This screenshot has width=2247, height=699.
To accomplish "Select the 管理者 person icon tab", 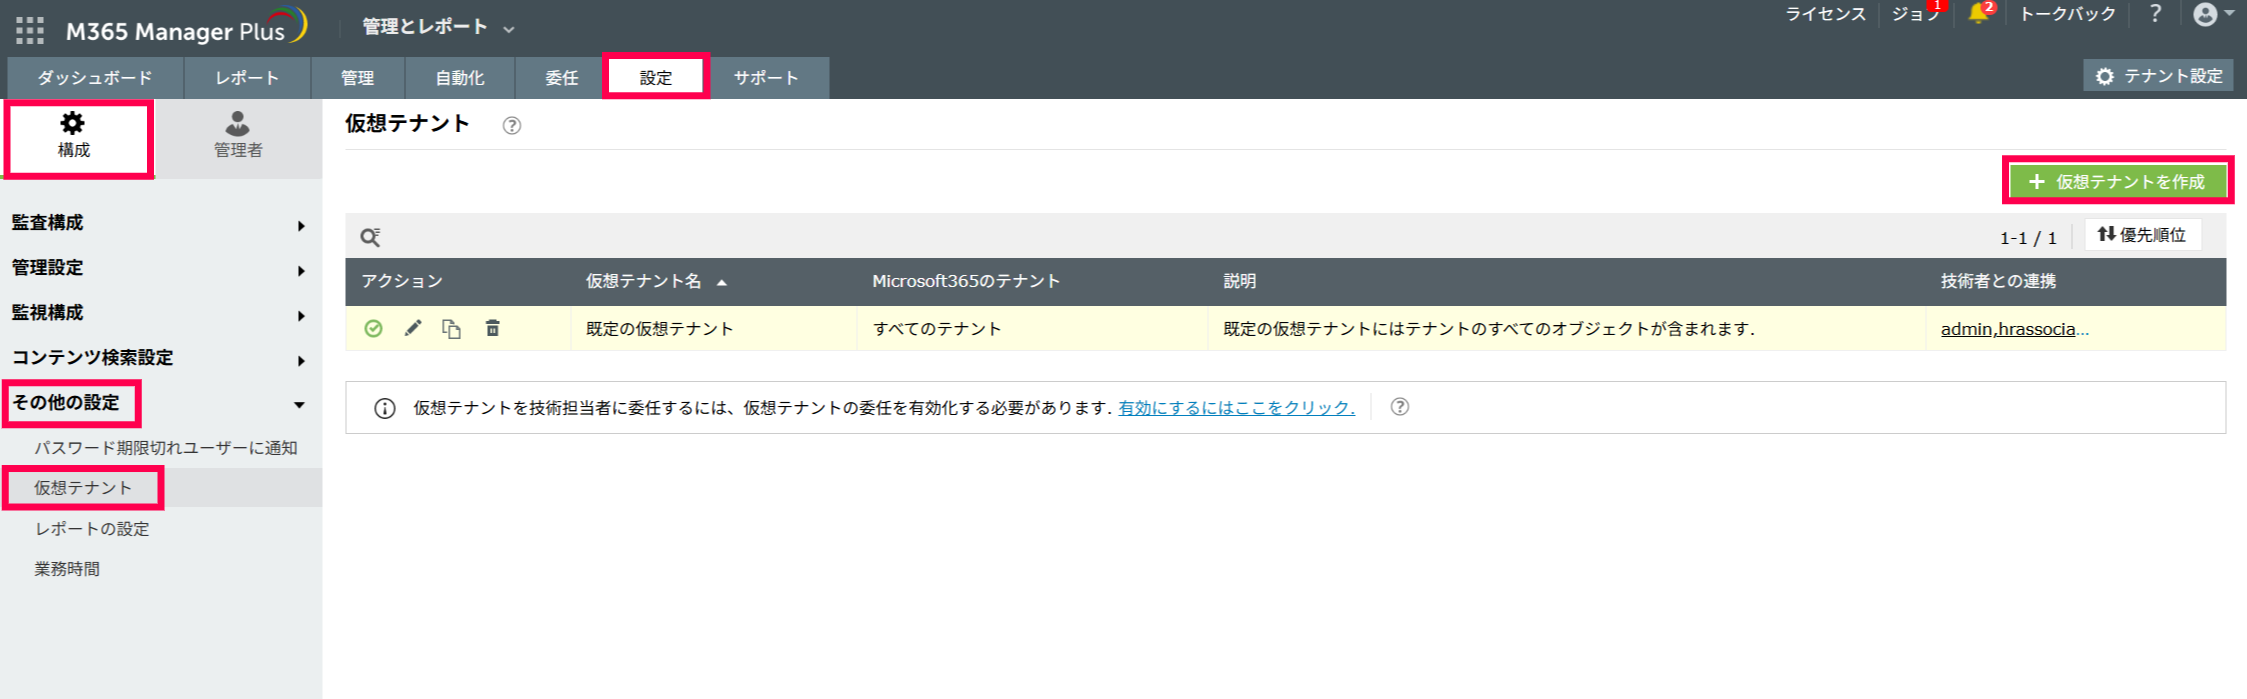I will (x=238, y=136).
